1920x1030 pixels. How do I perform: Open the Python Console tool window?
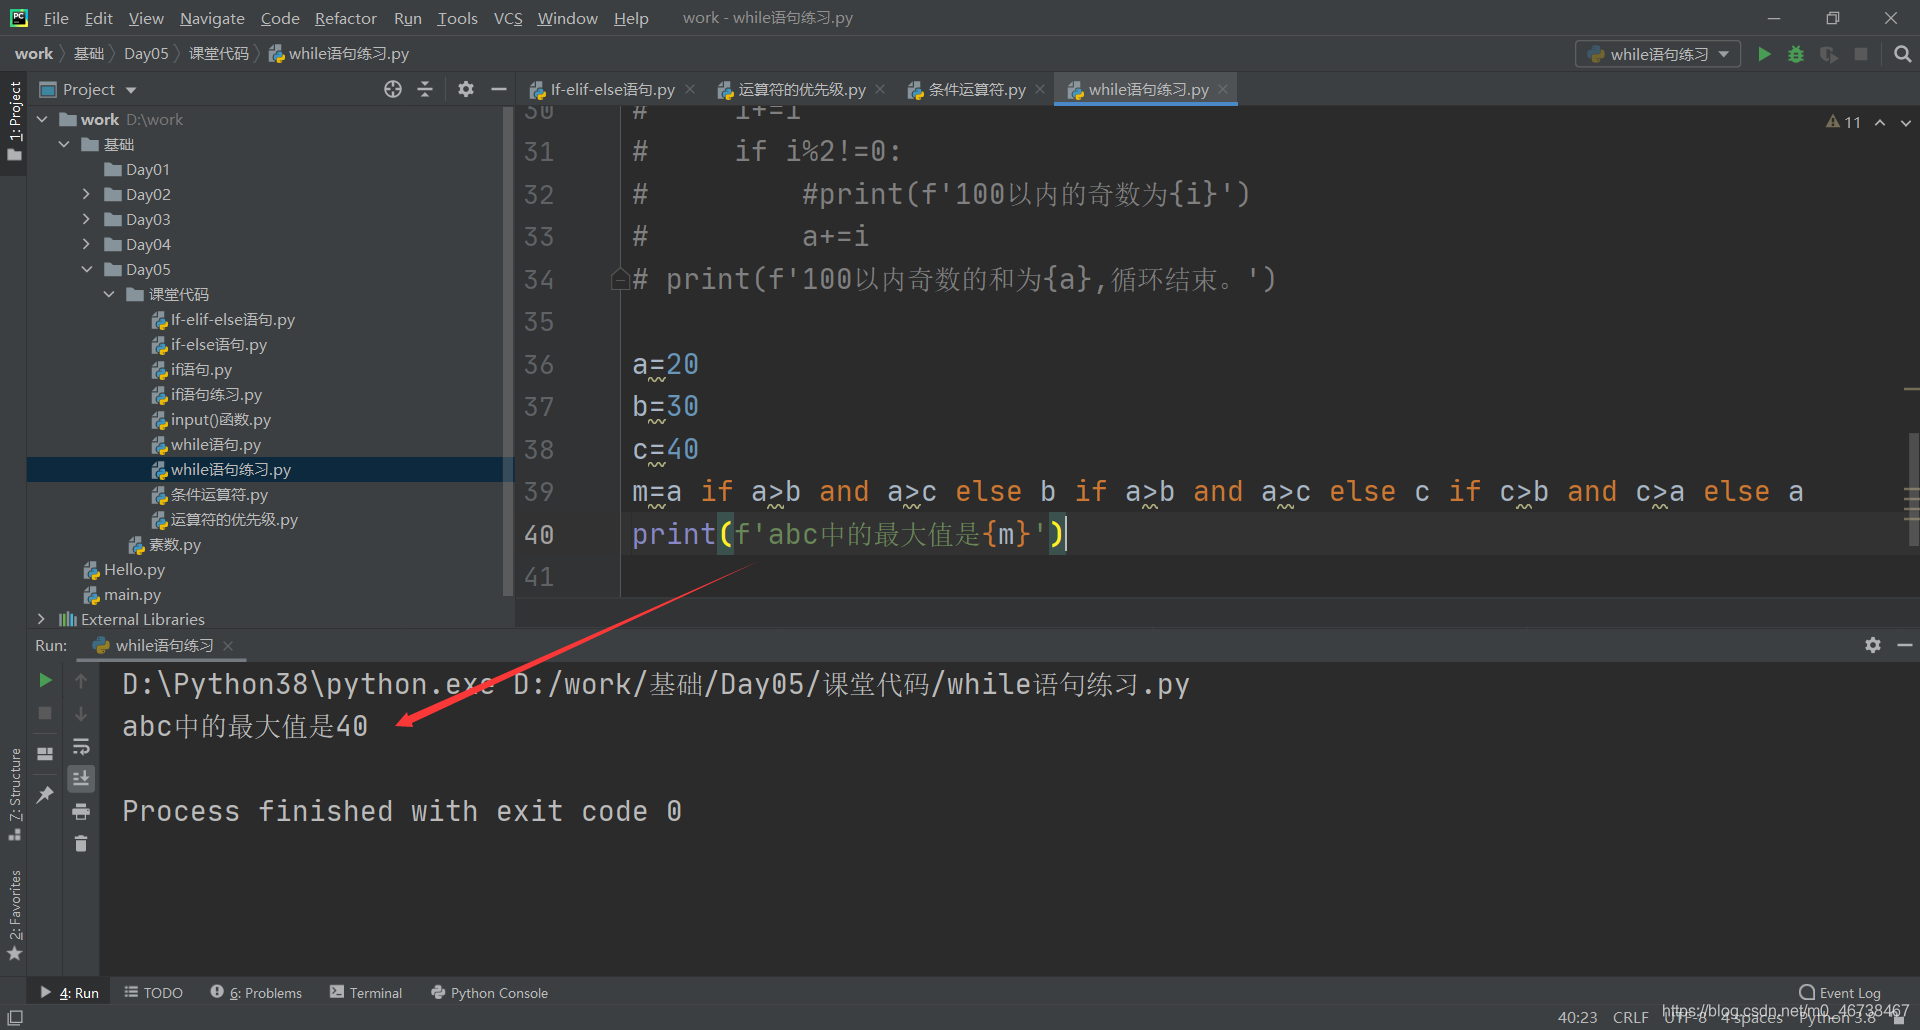(490, 993)
